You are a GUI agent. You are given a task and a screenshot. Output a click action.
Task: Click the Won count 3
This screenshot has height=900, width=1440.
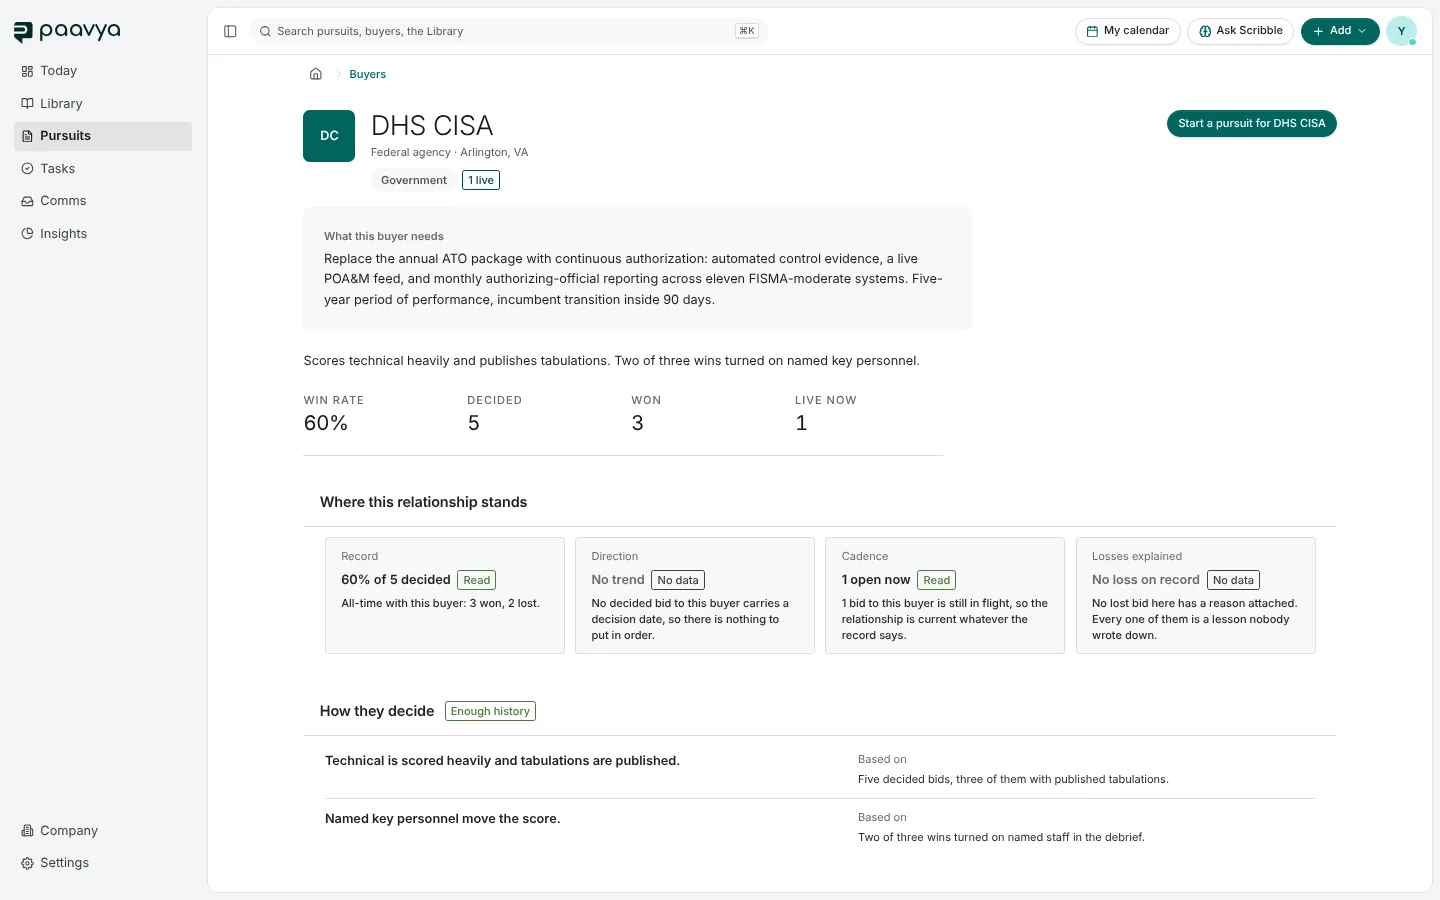(x=638, y=423)
